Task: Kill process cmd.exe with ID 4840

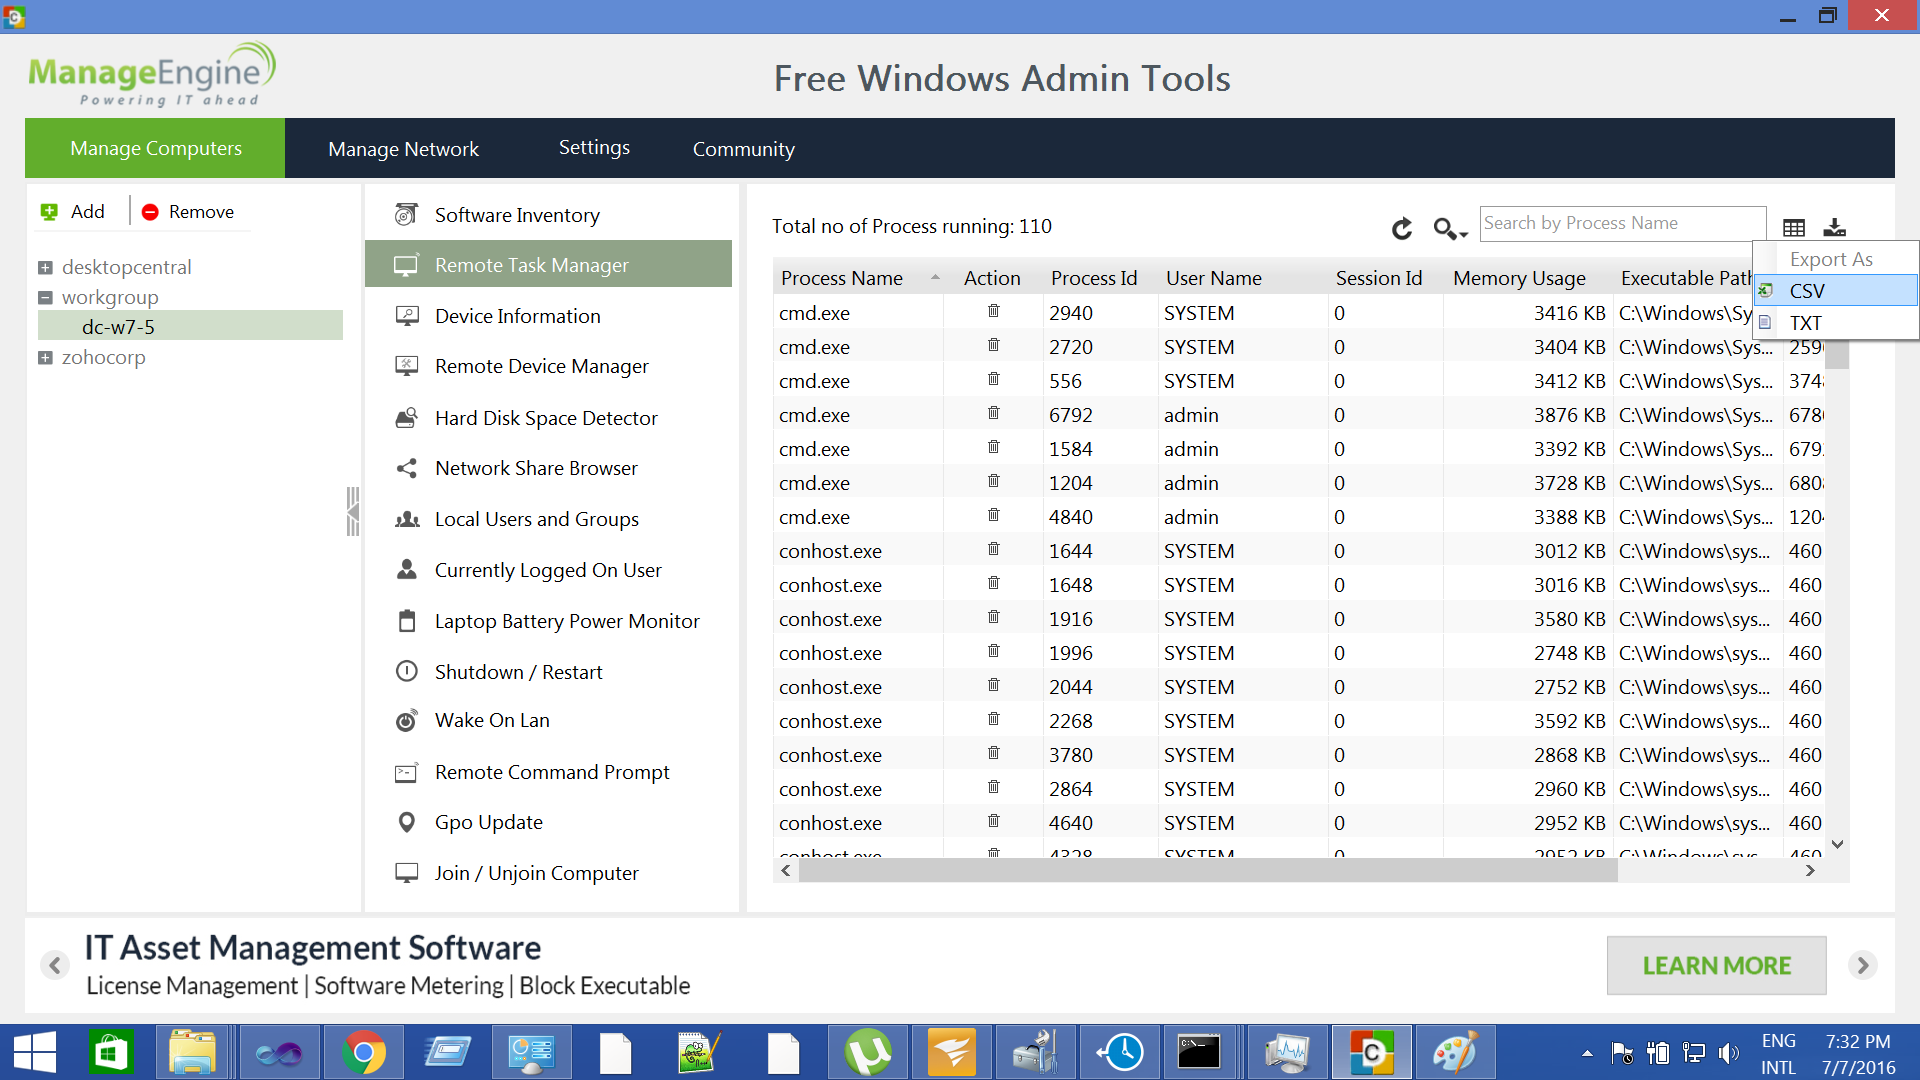Action: [993, 516]
